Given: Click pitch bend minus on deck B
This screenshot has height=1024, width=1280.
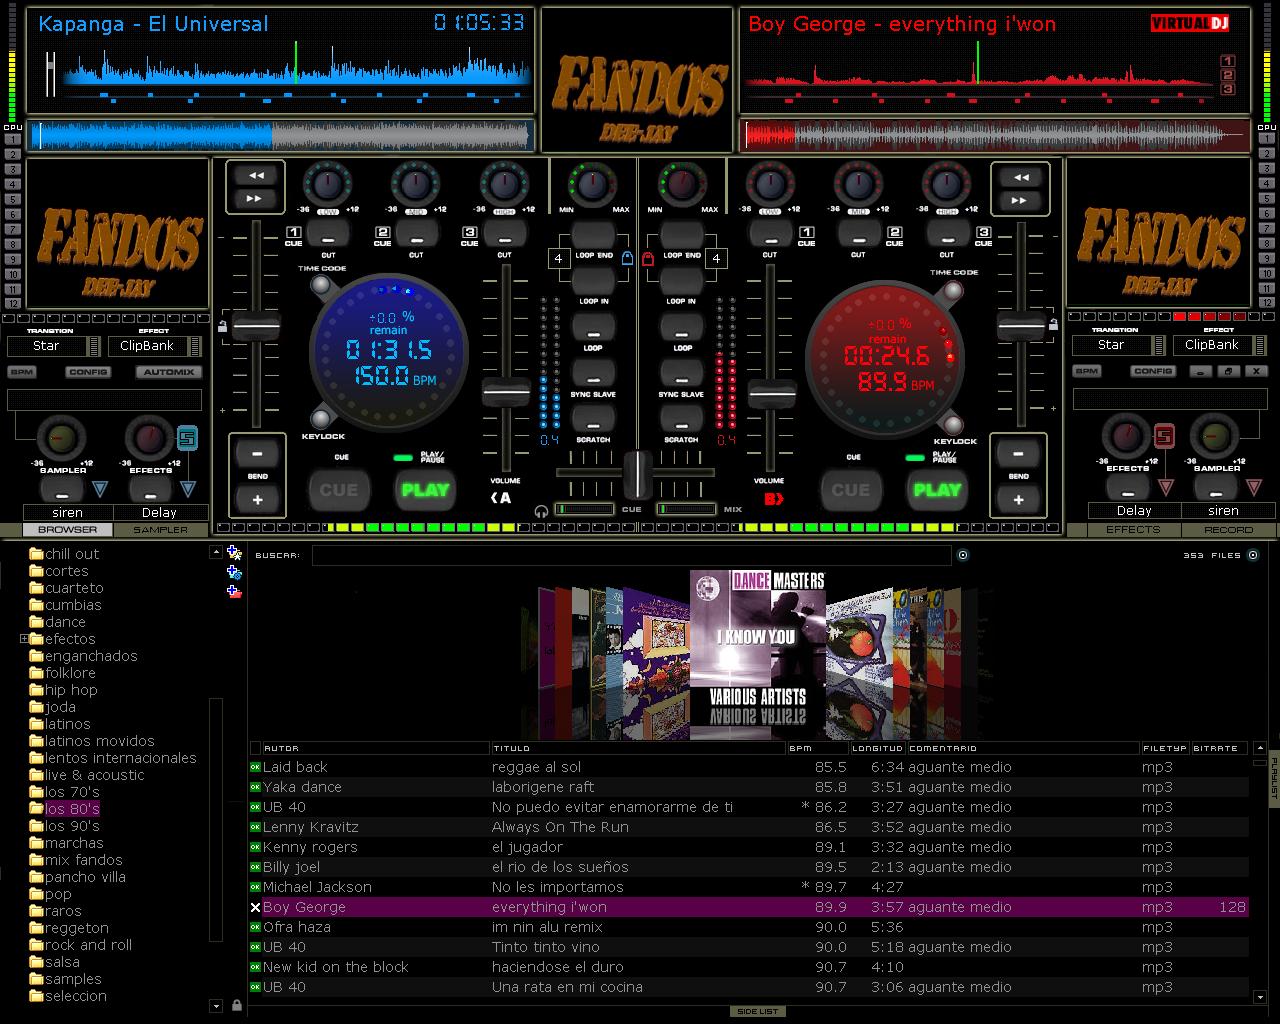Looking at the screenshot, I should (x=1019, y=453).
